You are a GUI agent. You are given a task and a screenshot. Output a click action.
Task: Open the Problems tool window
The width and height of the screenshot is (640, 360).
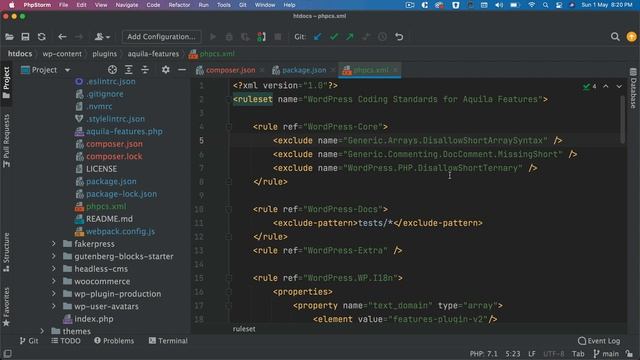pyautogui.click(x=114, y=341)
